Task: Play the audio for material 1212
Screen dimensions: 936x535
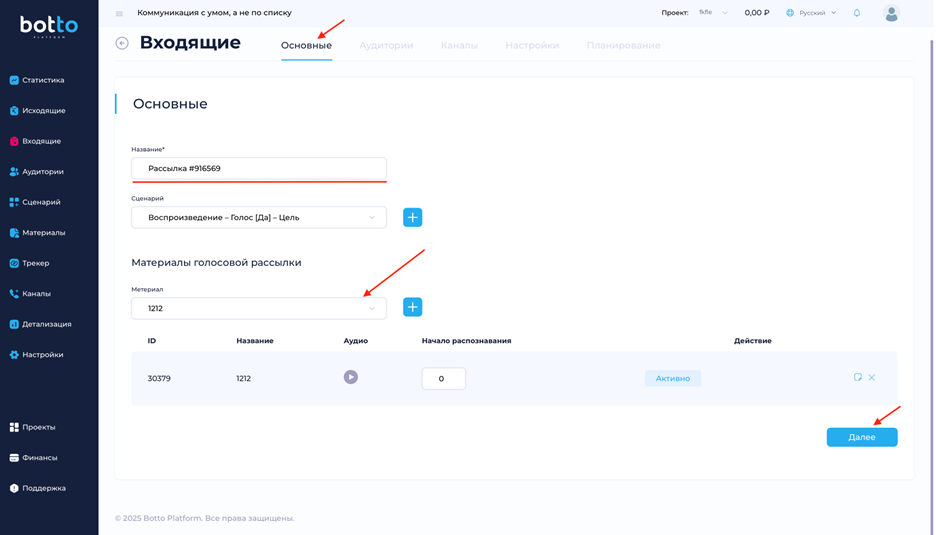Action: coord(351,377)
